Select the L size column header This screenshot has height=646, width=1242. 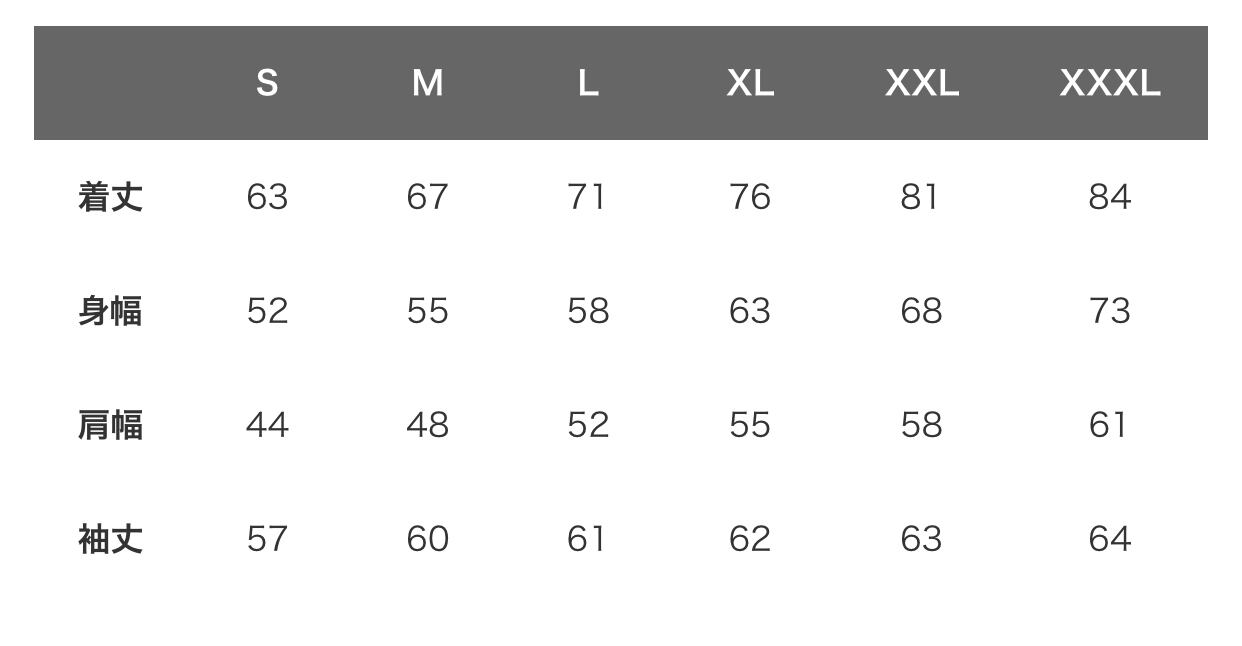(x=588, y=83)
